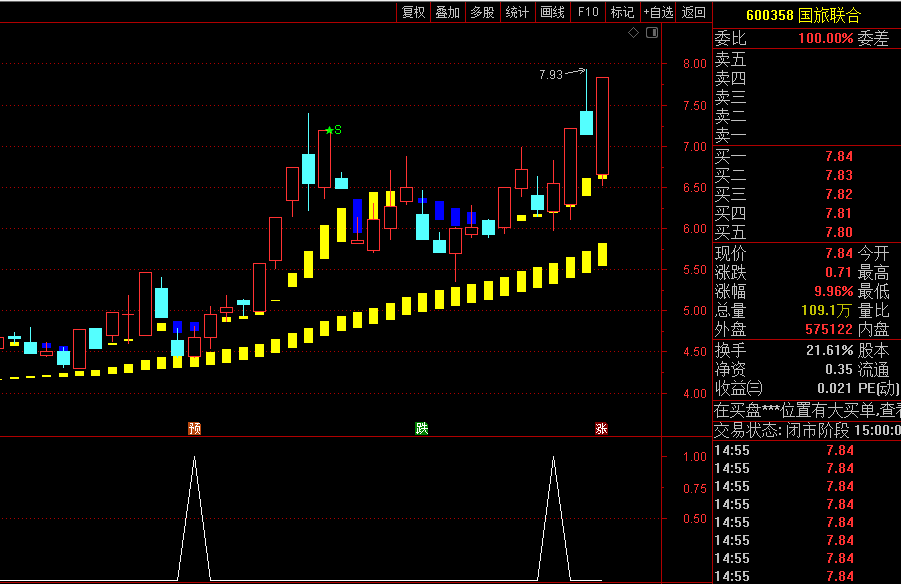This screenshot has width=901, height=584.
Task: Toggle the side panel layout icon
Action: tap(652, 33)
